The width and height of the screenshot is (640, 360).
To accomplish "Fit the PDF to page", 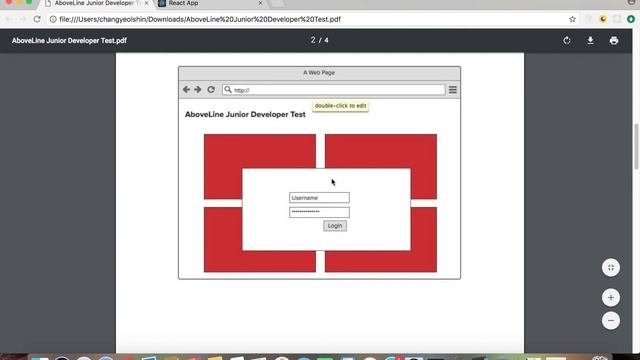I will pyautogui.click(x=611, y=268).
